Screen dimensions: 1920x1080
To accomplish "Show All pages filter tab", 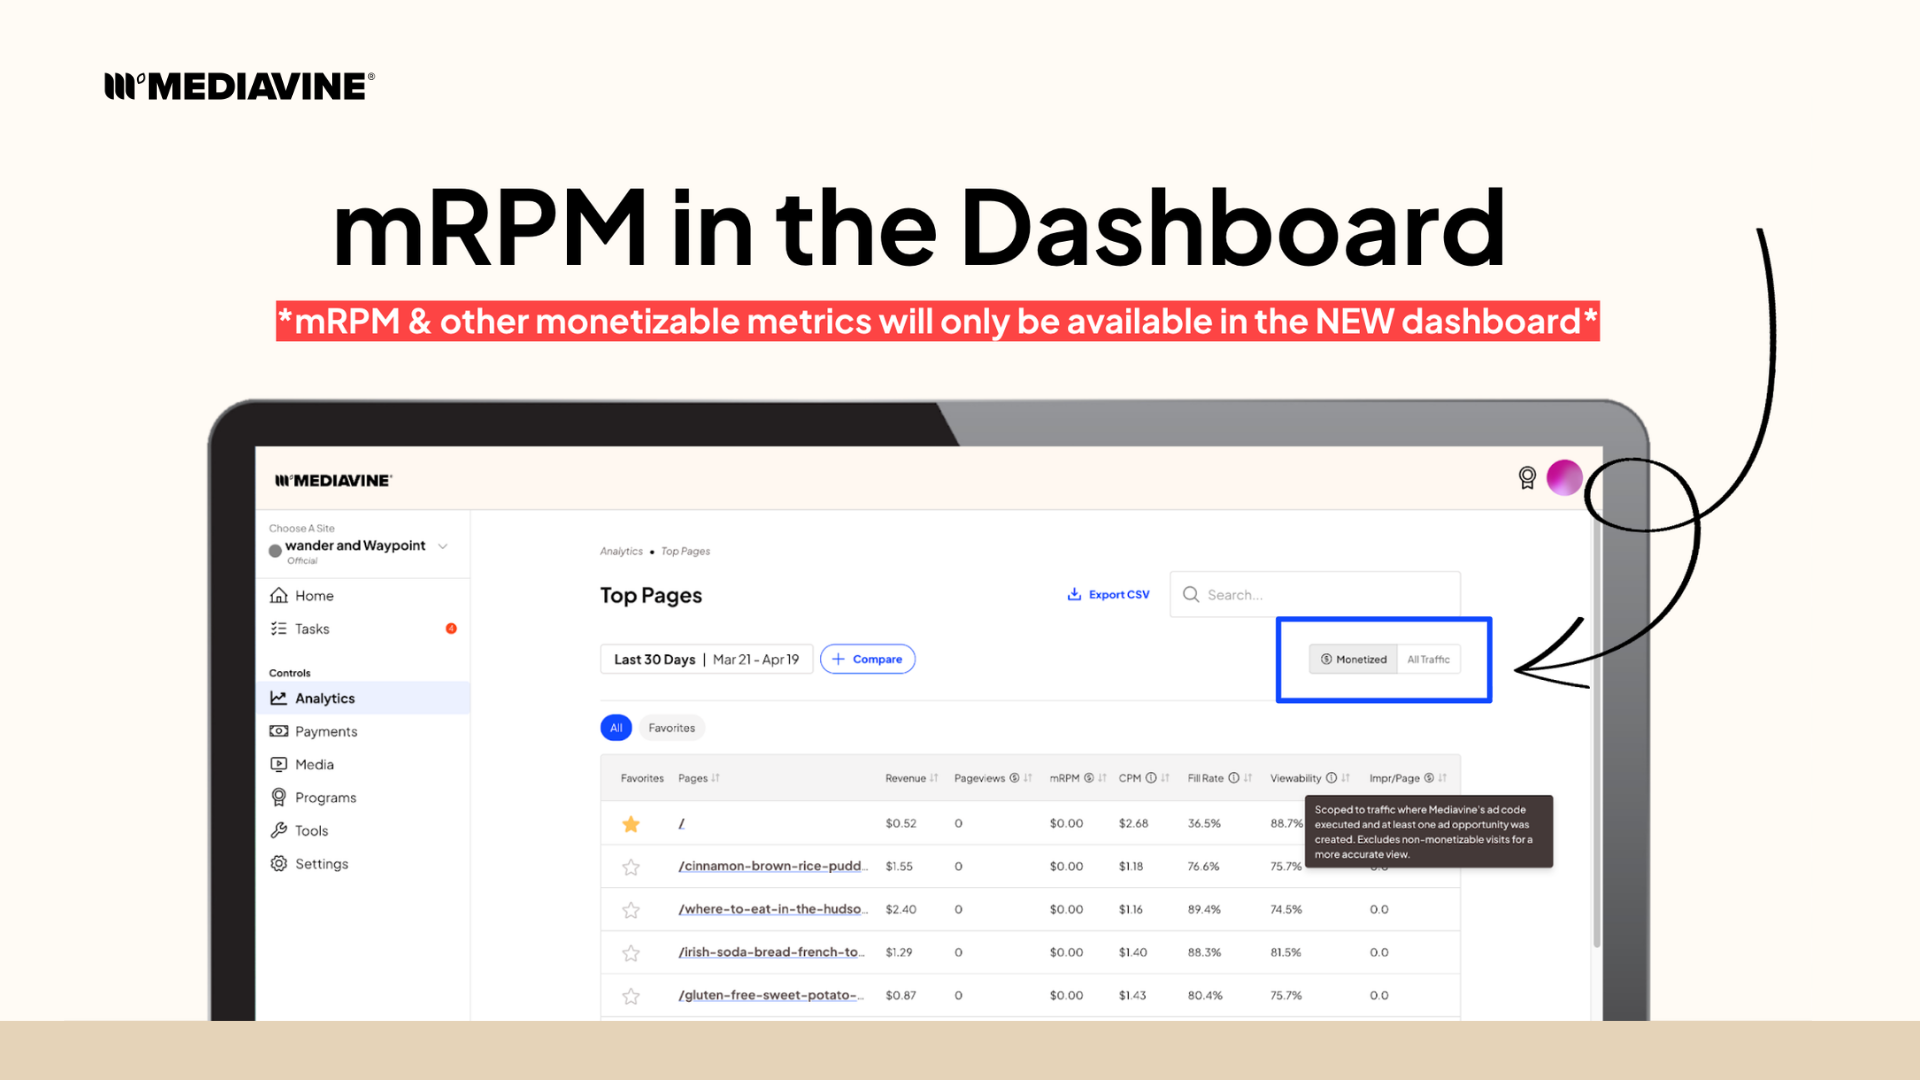I will click(x=616, y=728).
